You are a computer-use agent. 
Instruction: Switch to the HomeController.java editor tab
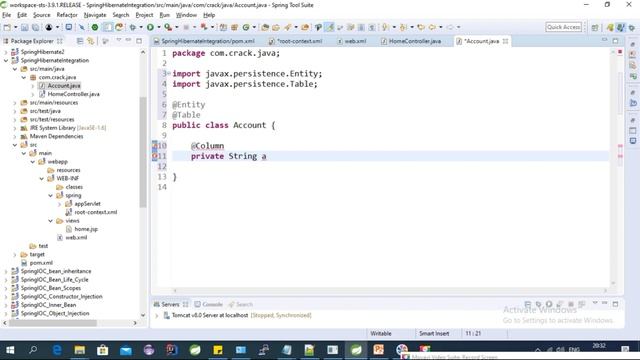pyautogui.click(x=411, y=41)
